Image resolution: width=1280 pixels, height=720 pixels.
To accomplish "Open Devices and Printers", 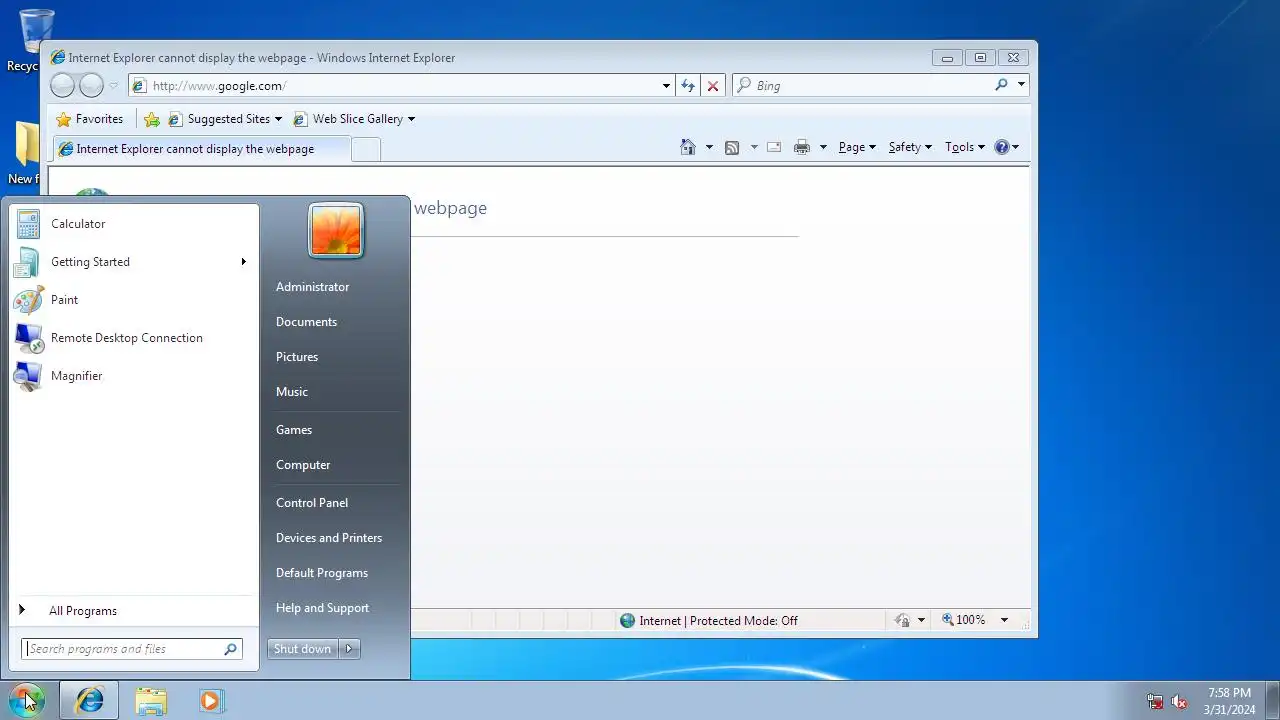I will click(329, 538).
